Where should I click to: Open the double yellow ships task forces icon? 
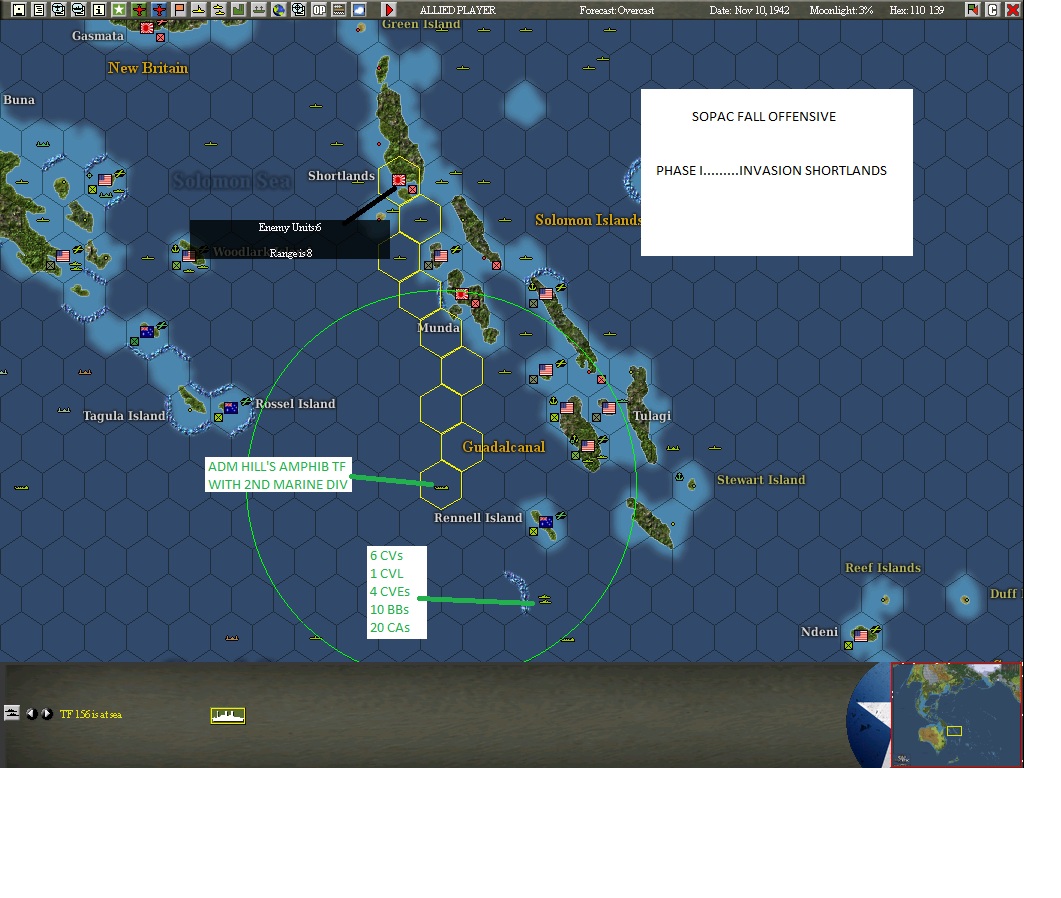(x=219, y=9)
